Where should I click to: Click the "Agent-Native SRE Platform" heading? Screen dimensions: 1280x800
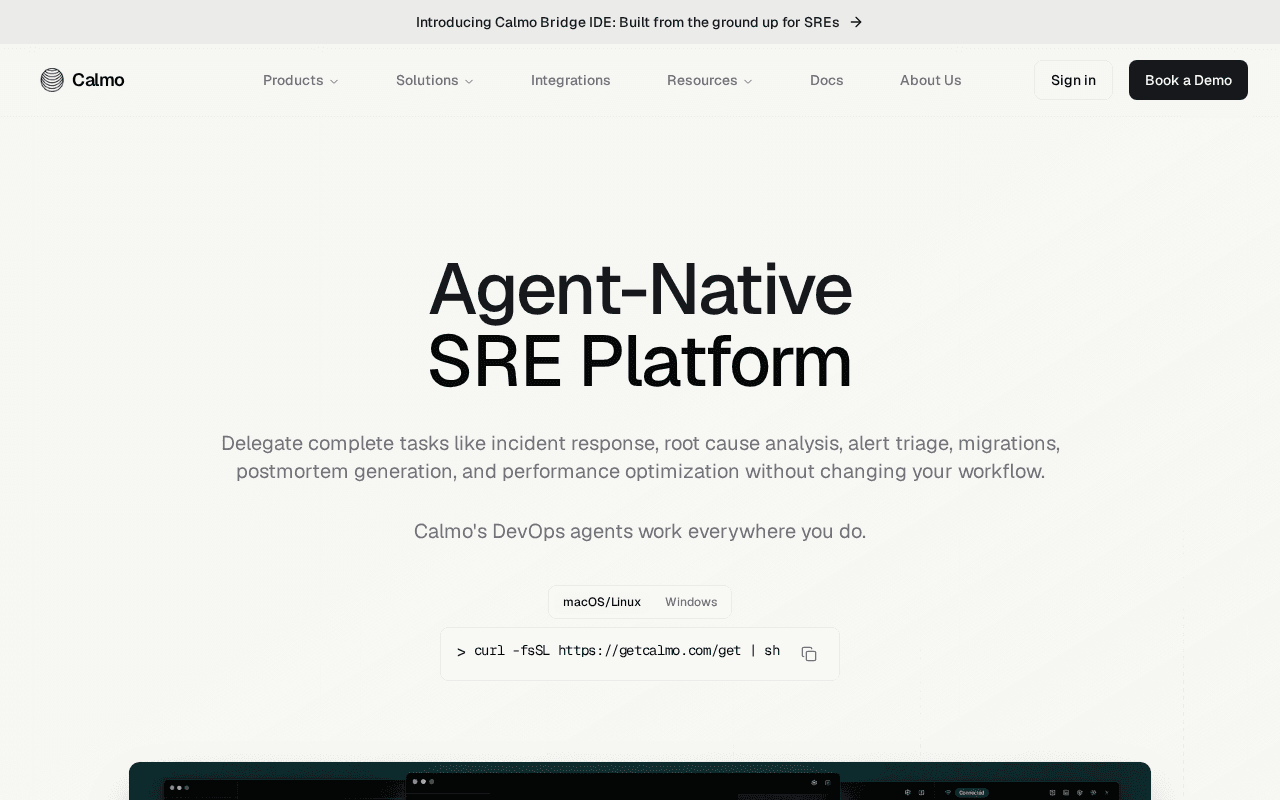tap(640, 325)
